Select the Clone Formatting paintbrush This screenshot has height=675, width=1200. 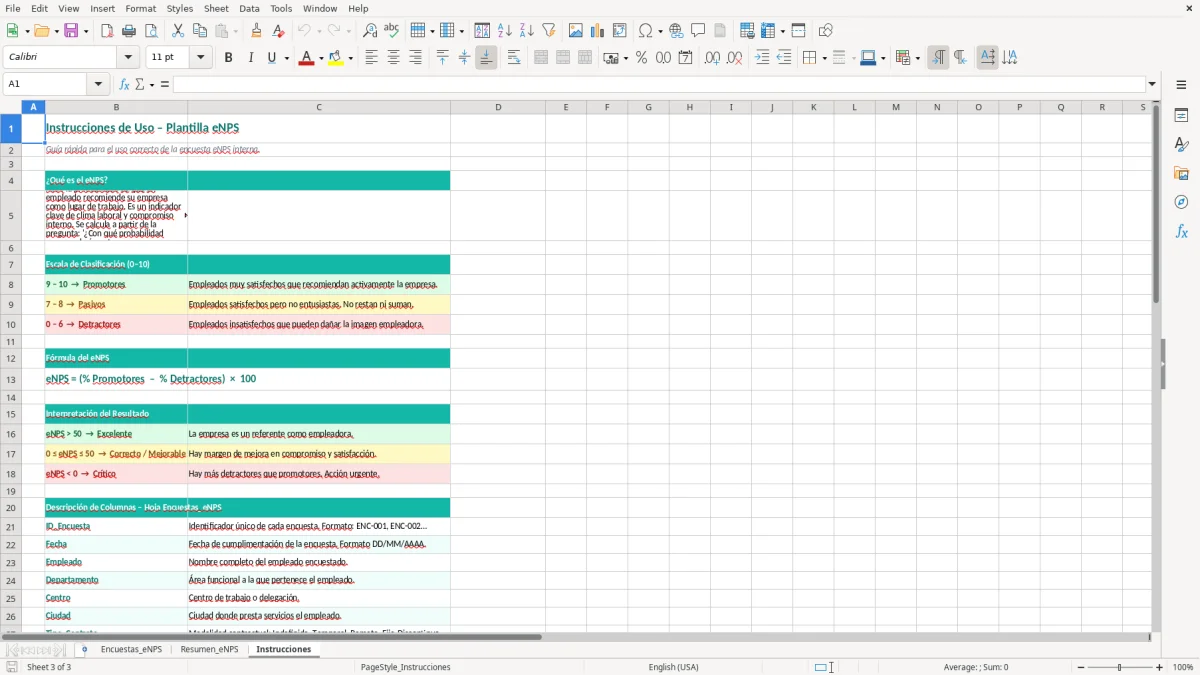tap(256, 31)
